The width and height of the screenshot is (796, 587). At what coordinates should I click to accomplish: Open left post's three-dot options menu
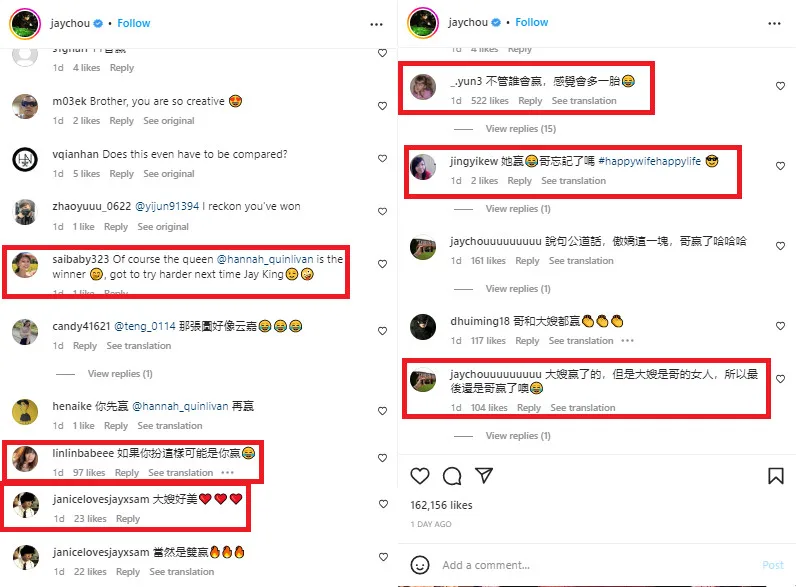click(x=376, y=24)
